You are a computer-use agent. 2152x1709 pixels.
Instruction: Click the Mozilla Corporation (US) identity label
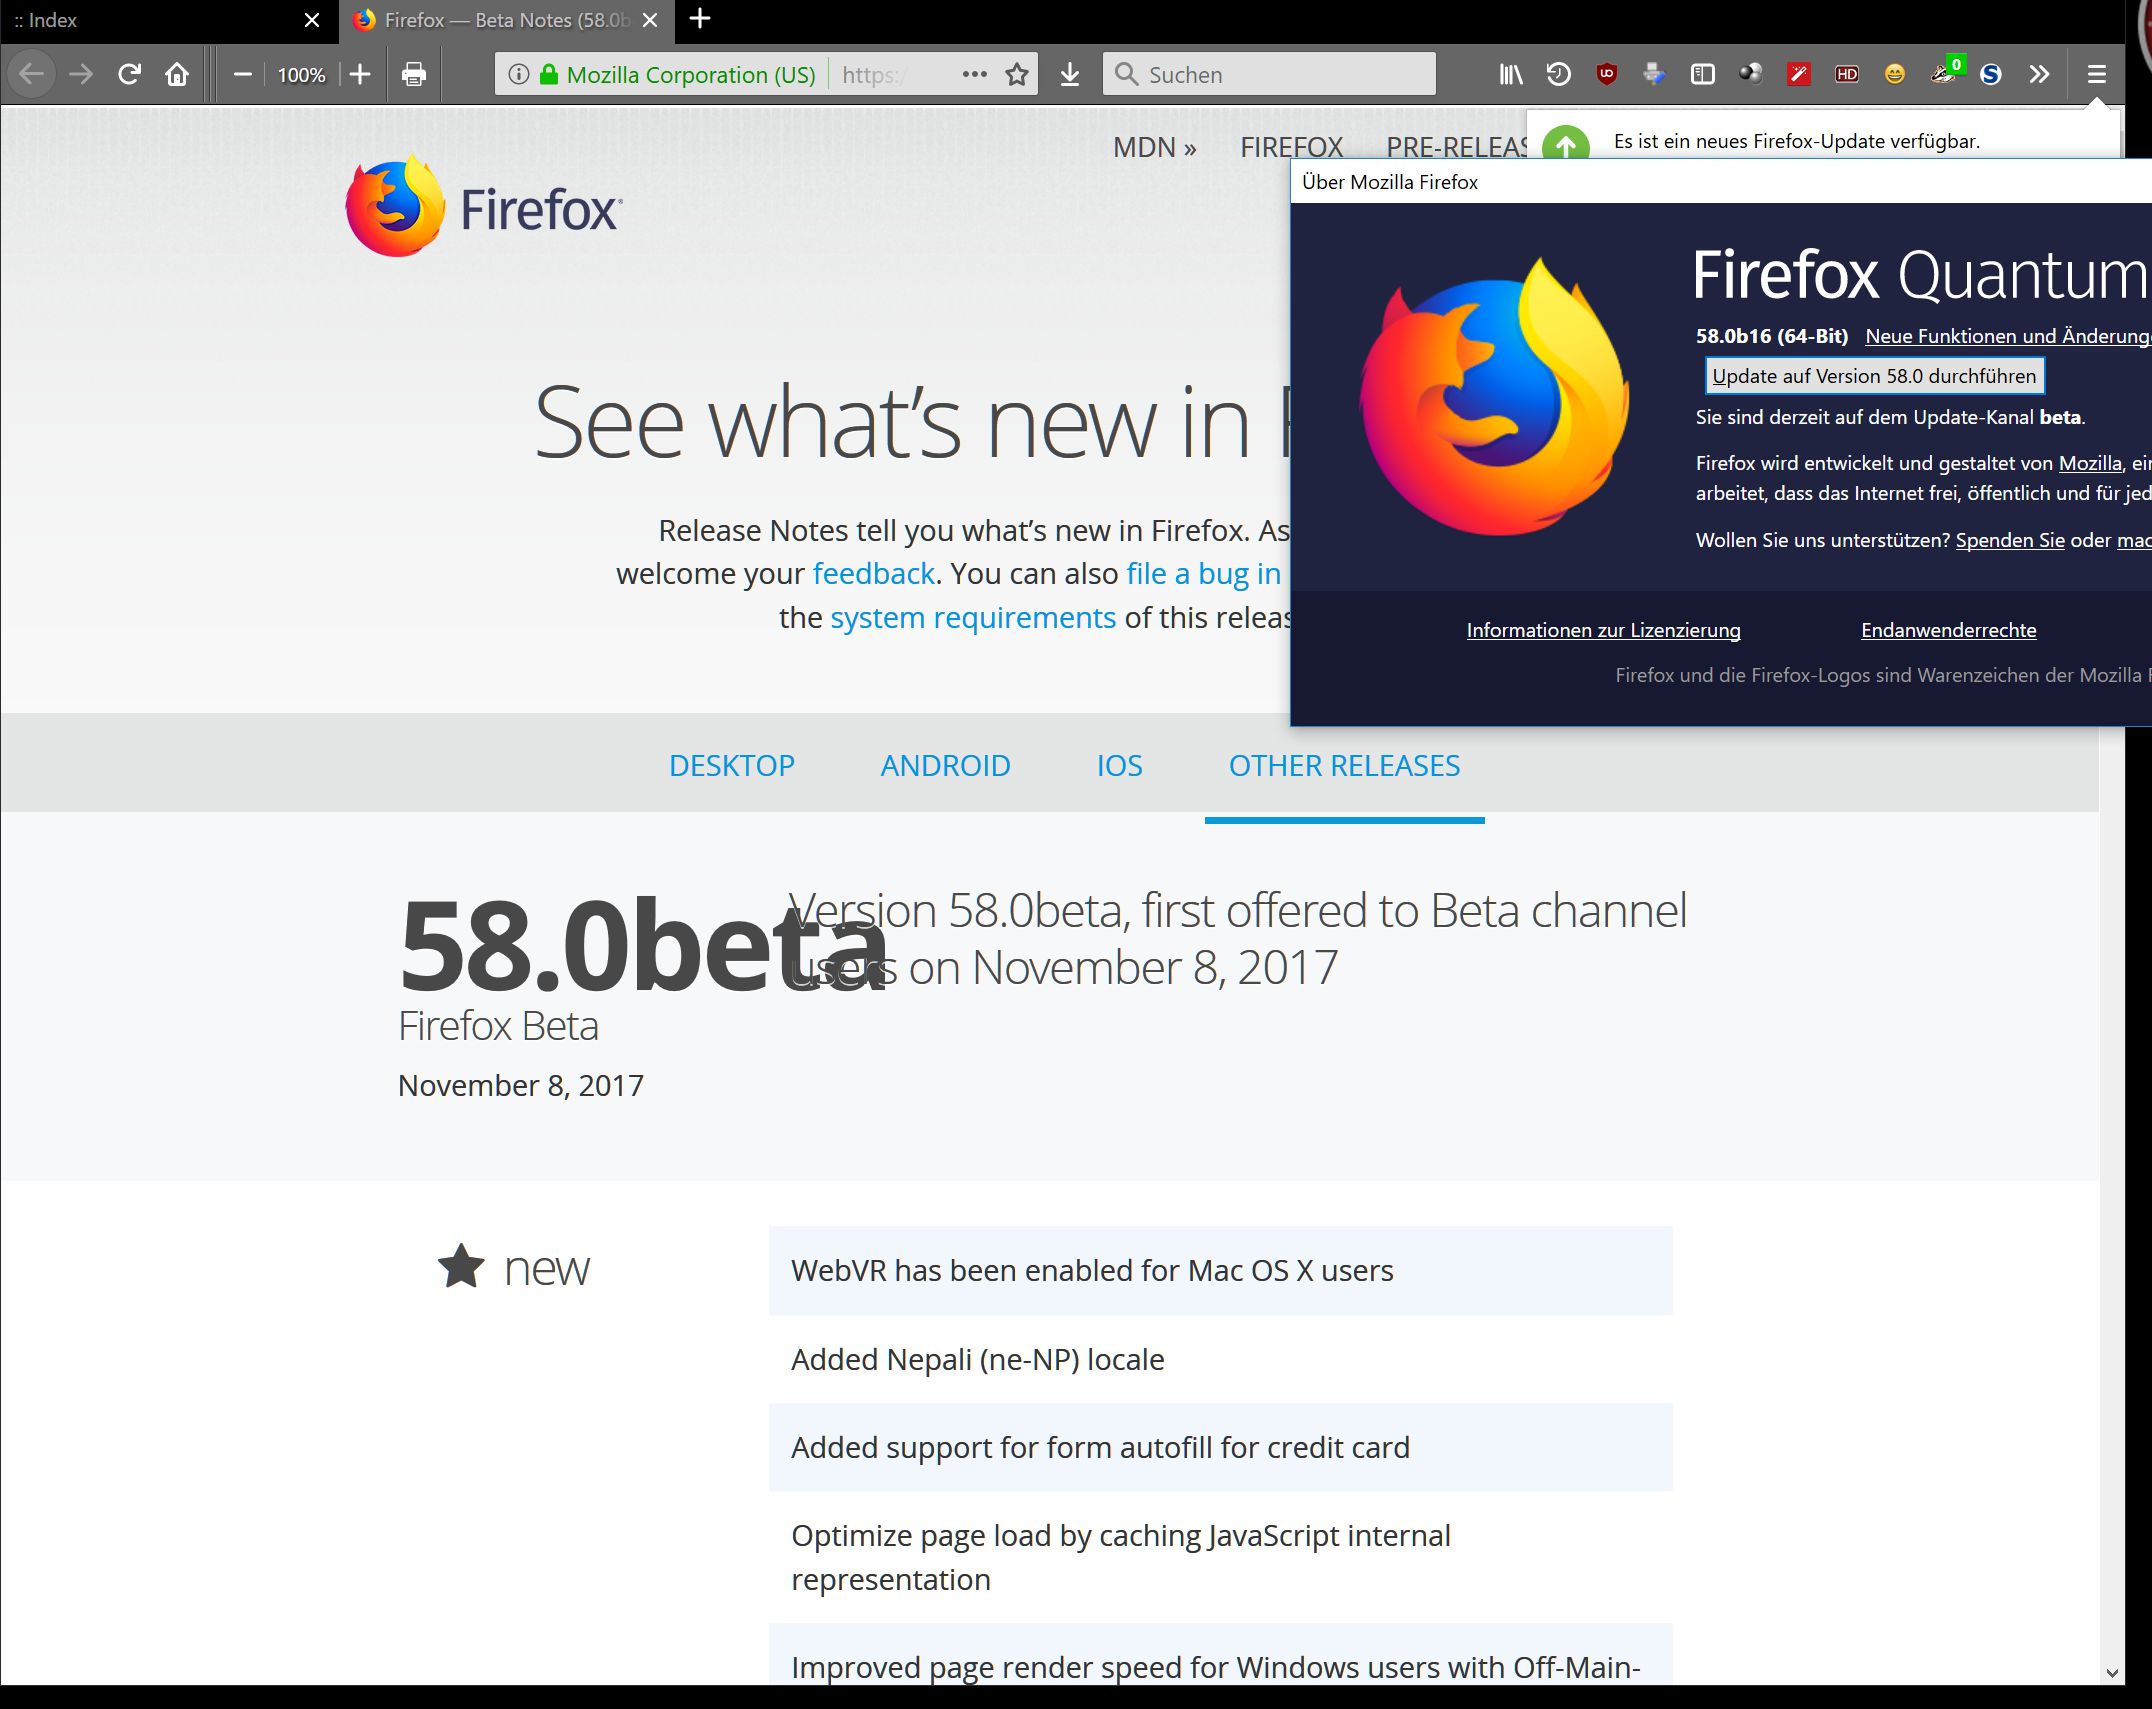pyautogui.click(x=691, y=75)
